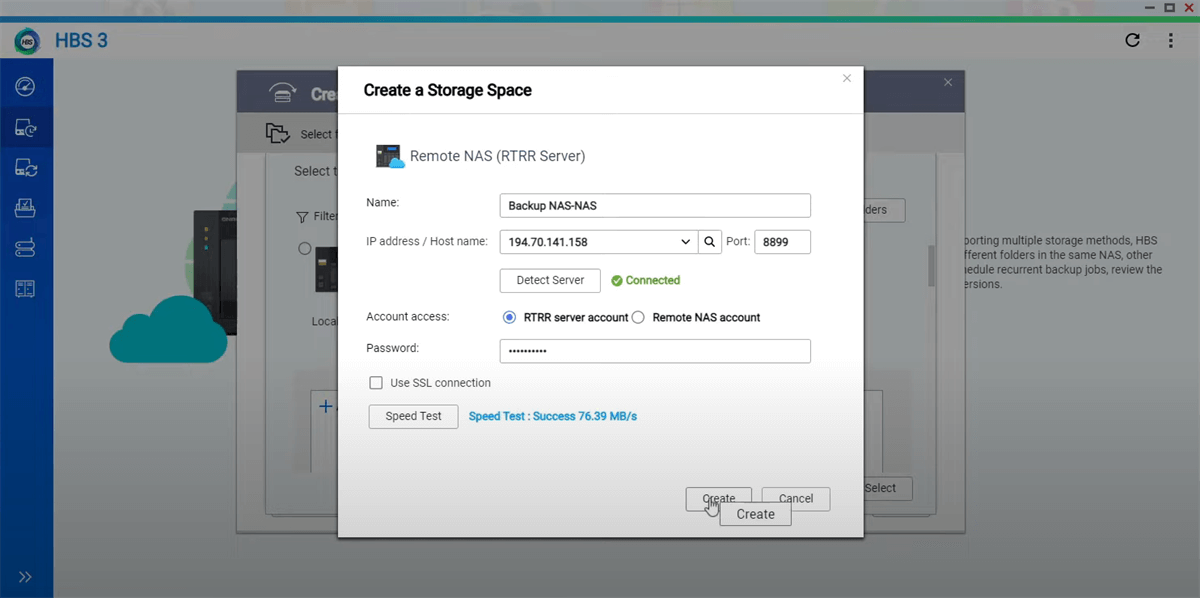The width and height of the screenshot is (1200, 598).
Task: Close the Create a Storage Space dialog
Action: [x=846, y=78]
